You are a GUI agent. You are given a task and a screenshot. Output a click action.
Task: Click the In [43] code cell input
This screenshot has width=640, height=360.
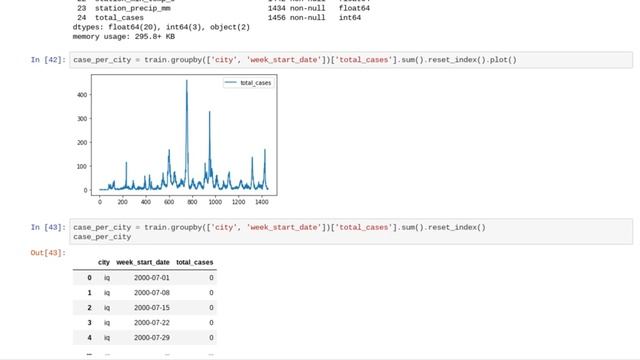point(351,232)
